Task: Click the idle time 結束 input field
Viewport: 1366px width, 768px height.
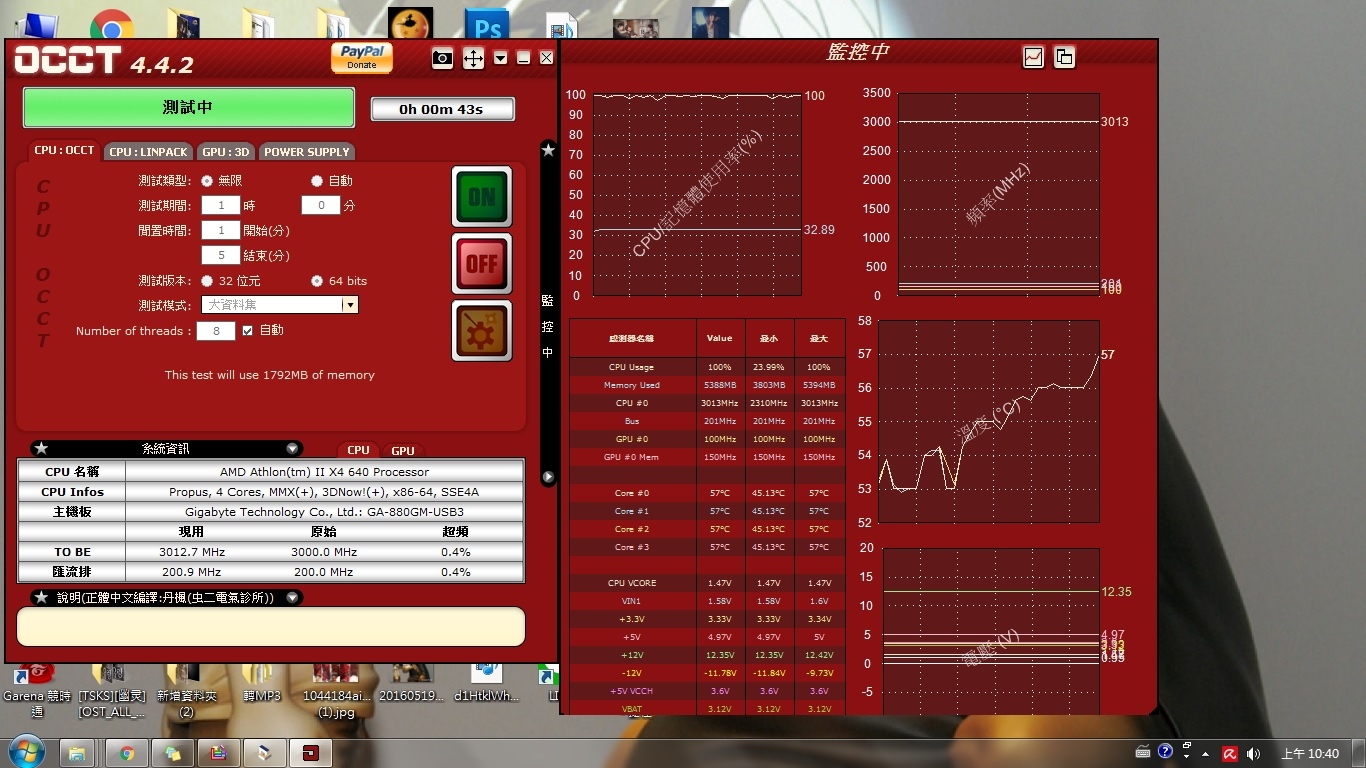Action: (221, 255)
